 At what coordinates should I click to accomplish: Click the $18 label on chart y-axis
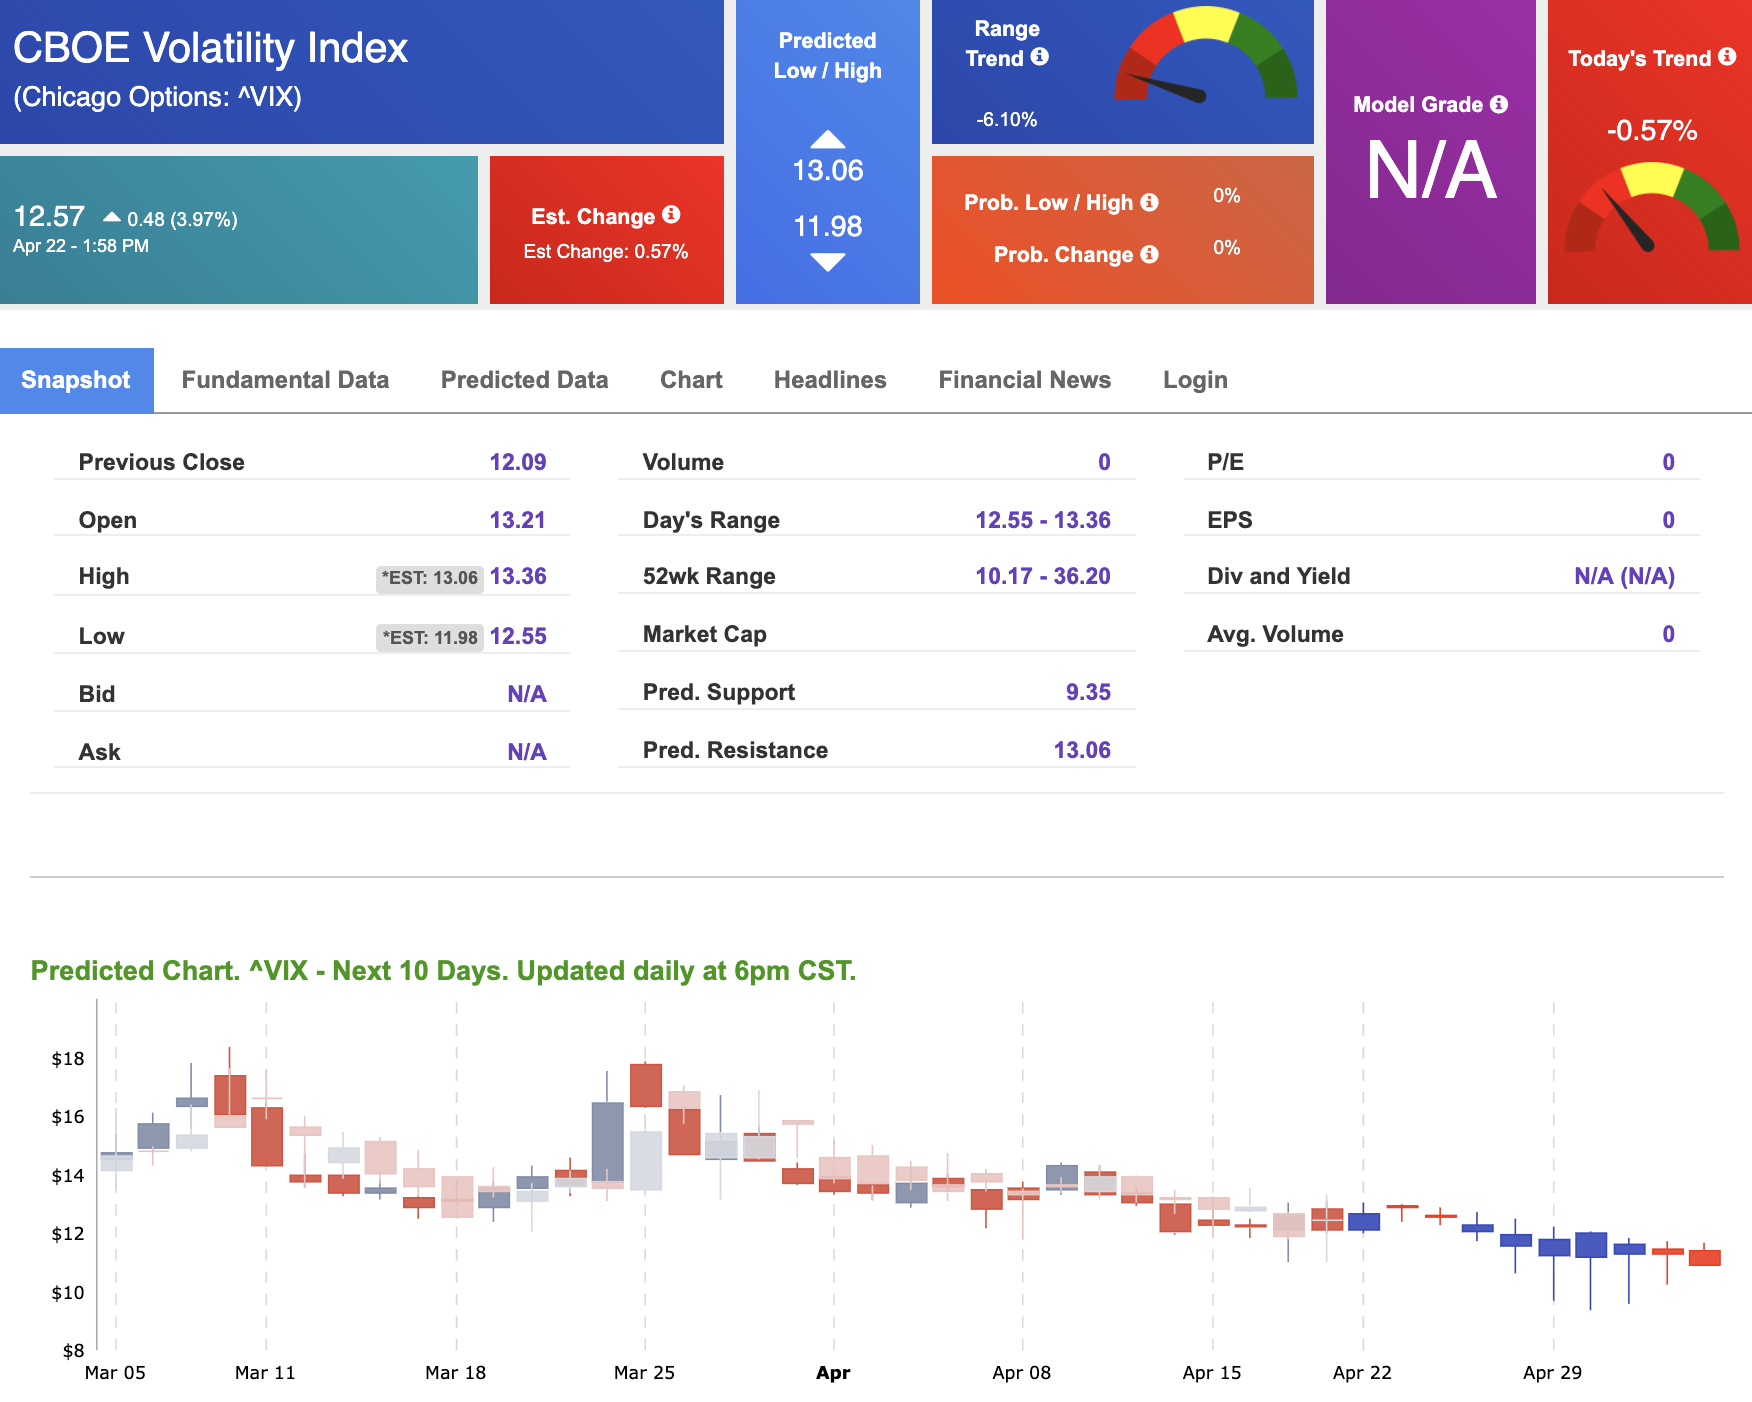click(x=68, y=1059)
